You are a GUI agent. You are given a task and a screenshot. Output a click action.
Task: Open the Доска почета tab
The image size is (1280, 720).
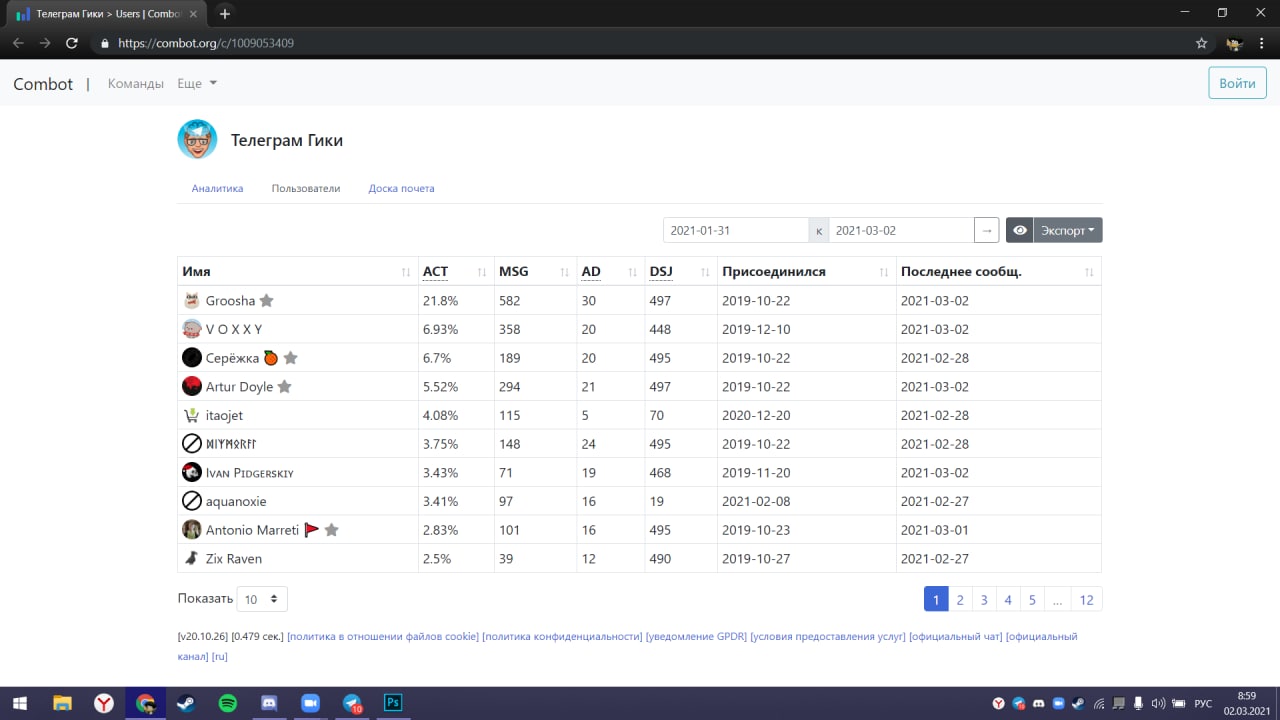pos(401,188)
